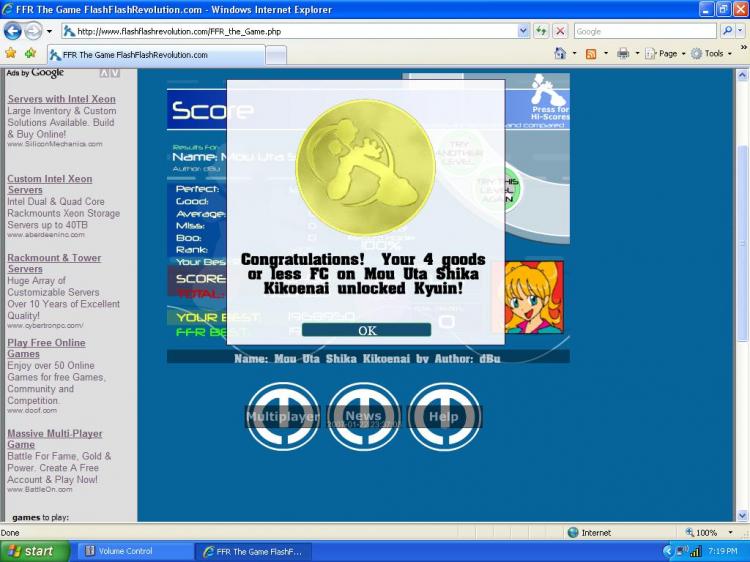Click the address bar URL field

point(289,32)
